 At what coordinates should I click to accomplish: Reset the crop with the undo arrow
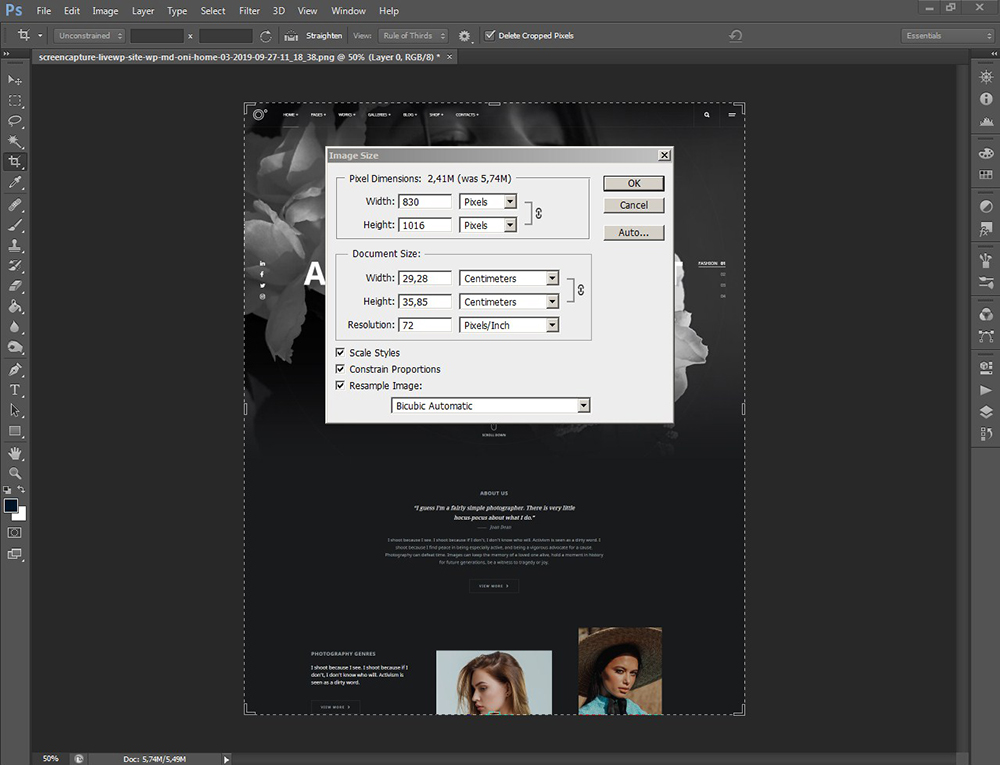coord(735,36)
